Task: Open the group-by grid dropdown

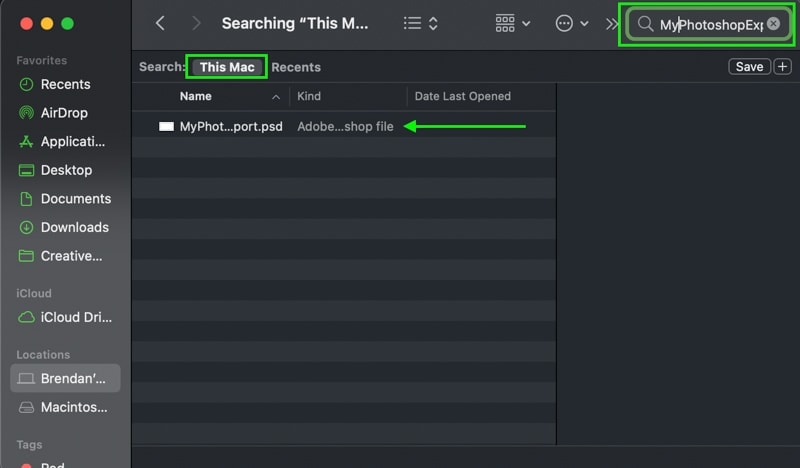Action: [x=512, y=23]
